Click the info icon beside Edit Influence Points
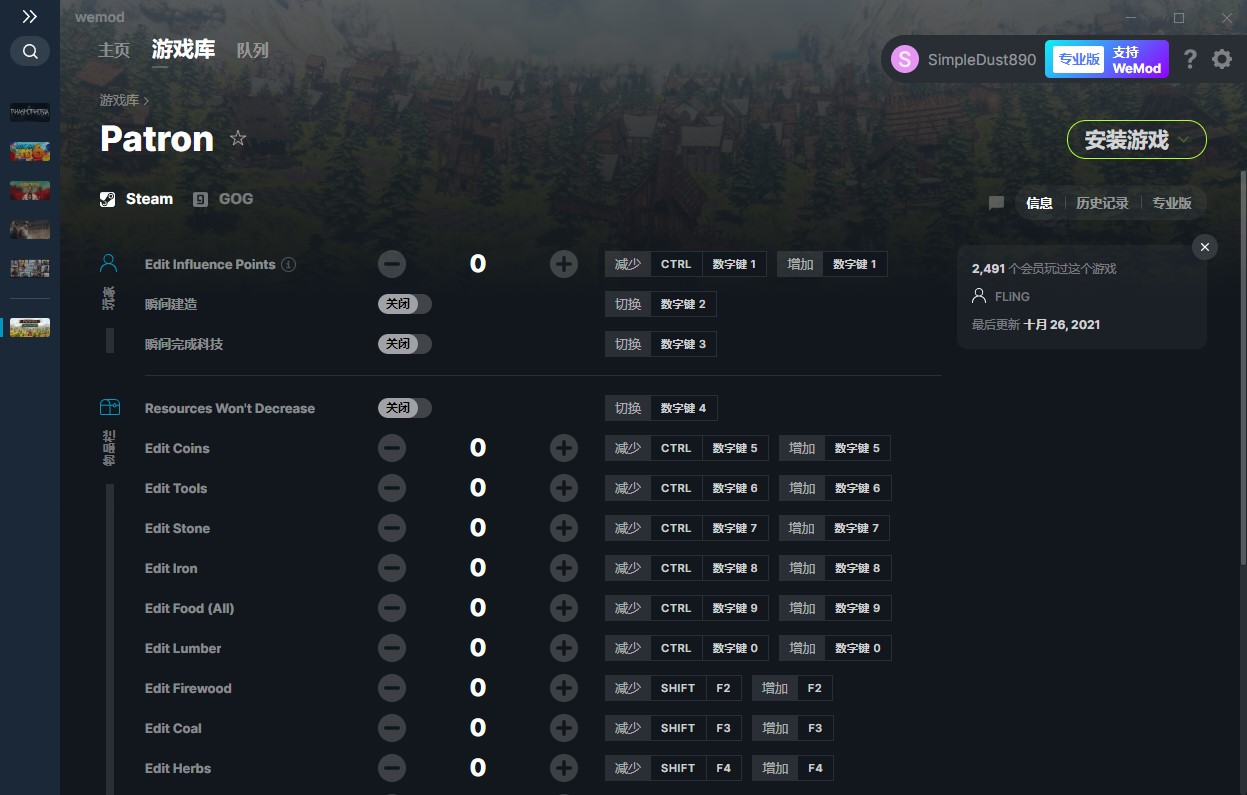The width and height of the screenshot is (1247, 795). 288,265
